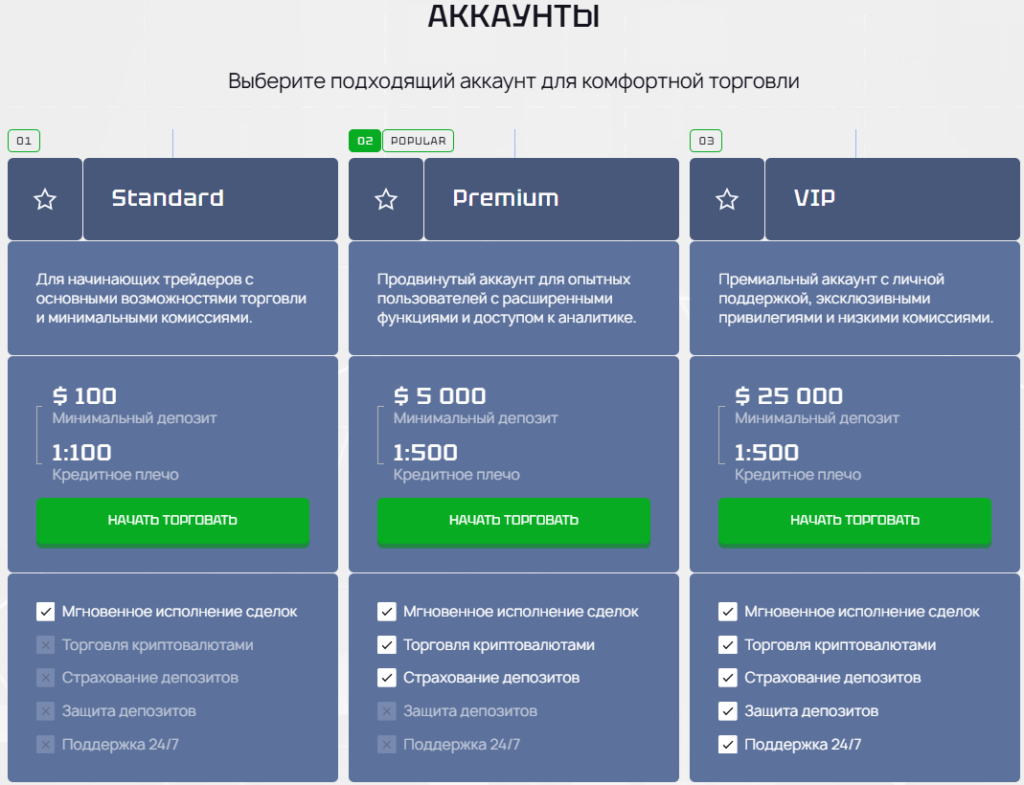Select the star icon on Standard card
This screenshot has width=1024, height=785.
[44, 198]
